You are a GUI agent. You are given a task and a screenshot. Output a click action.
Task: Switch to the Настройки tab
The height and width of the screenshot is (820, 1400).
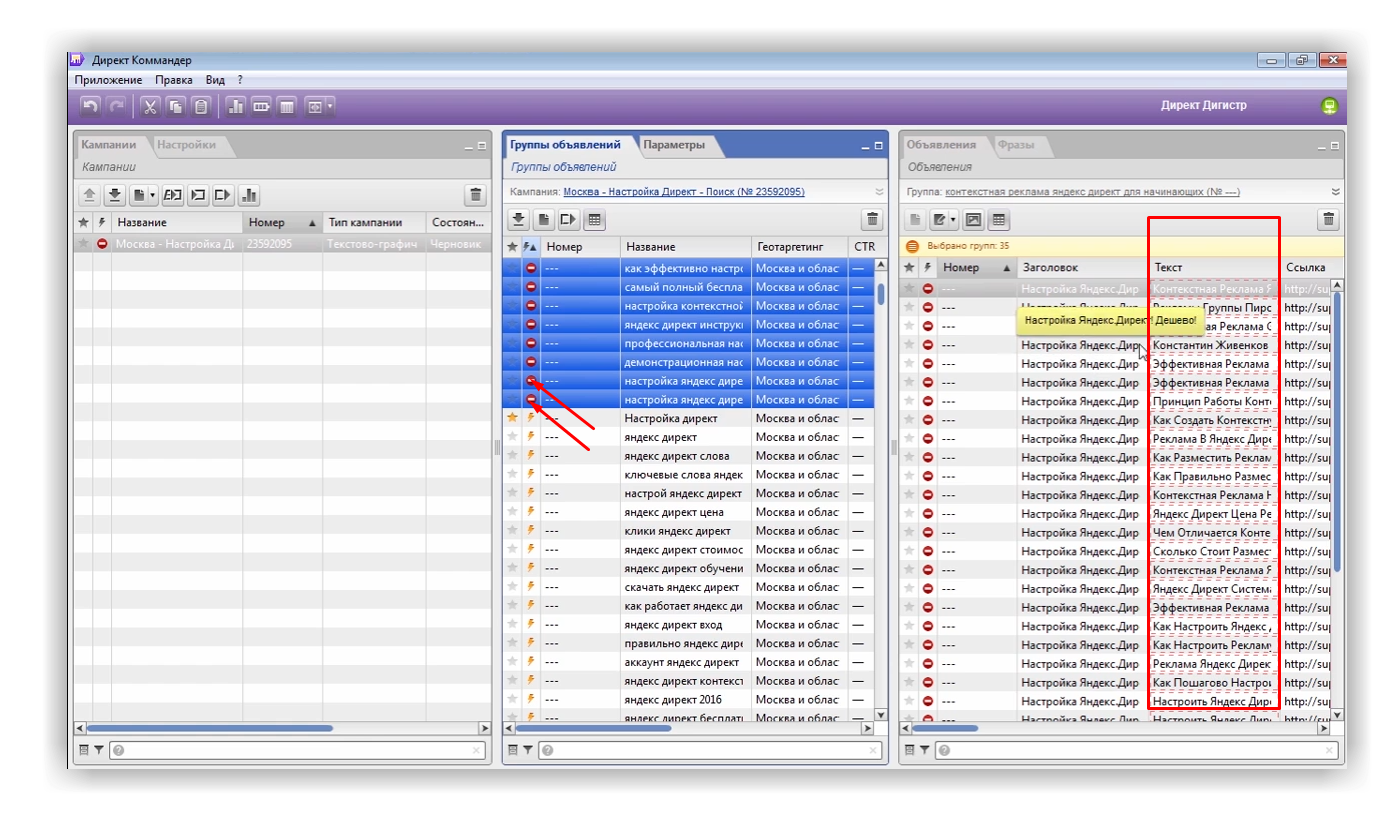[186, 145]
